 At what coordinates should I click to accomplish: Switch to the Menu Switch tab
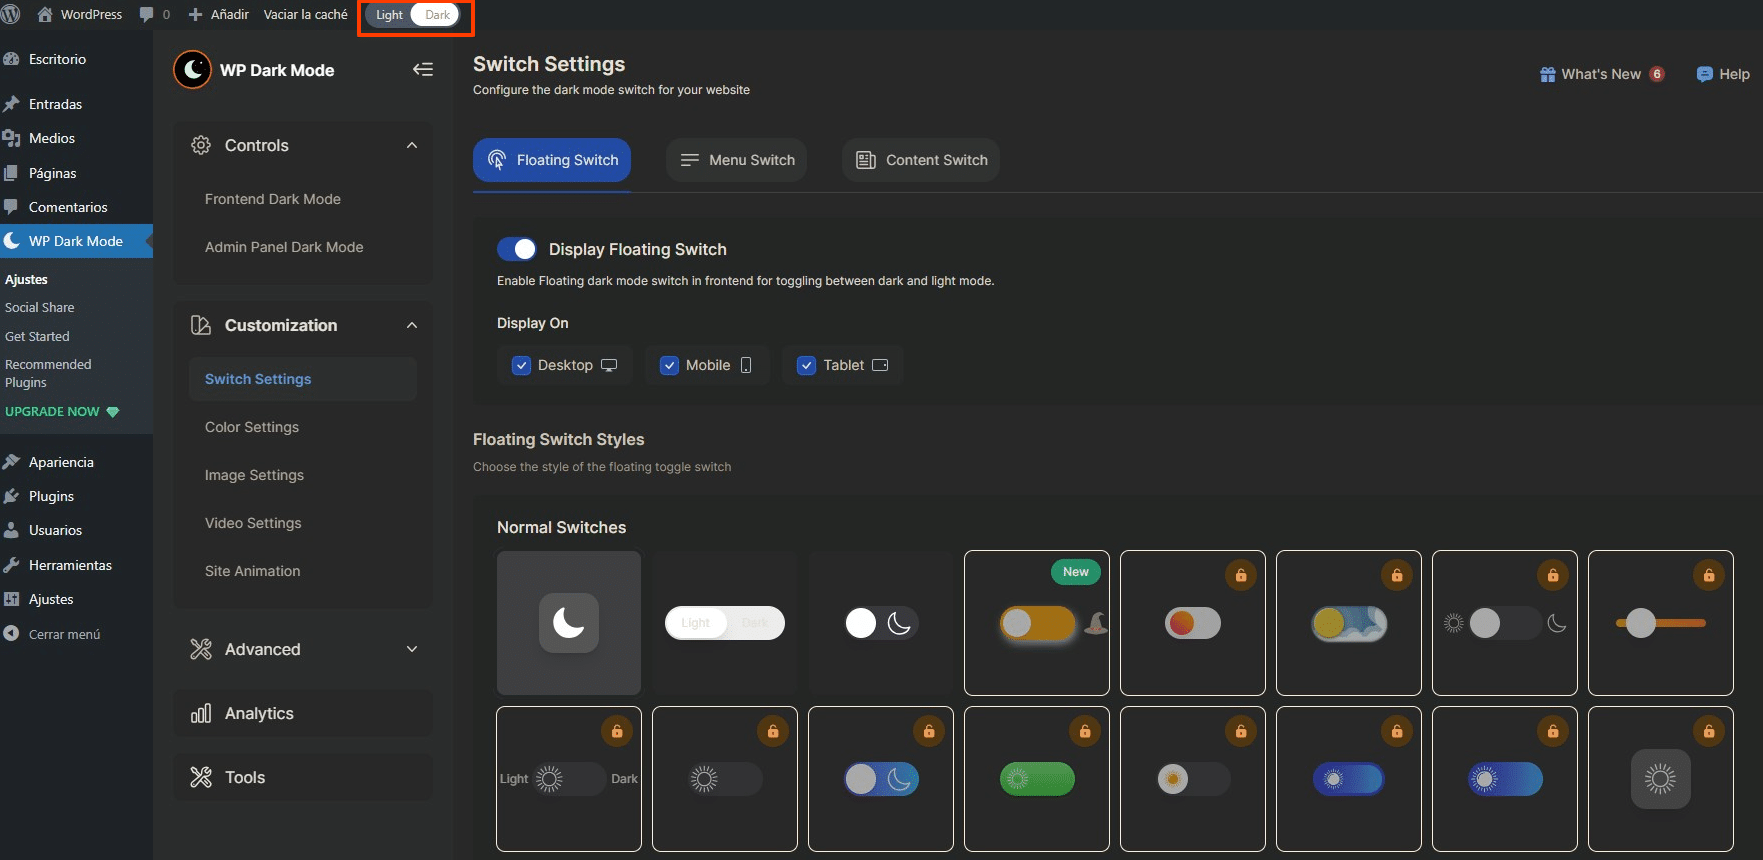click(x=737, y=160)
